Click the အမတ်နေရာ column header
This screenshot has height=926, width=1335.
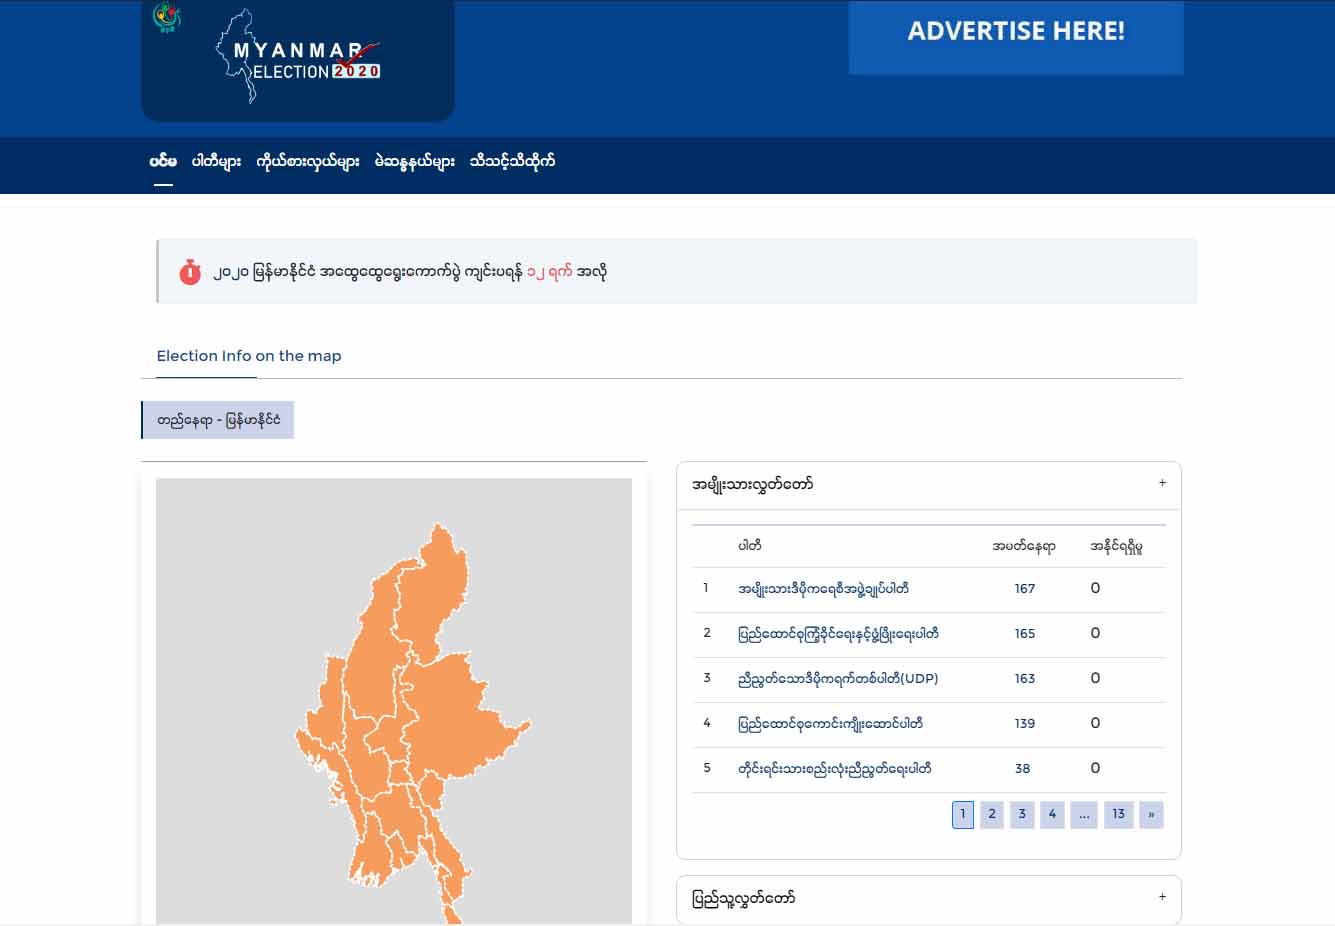1024,546
